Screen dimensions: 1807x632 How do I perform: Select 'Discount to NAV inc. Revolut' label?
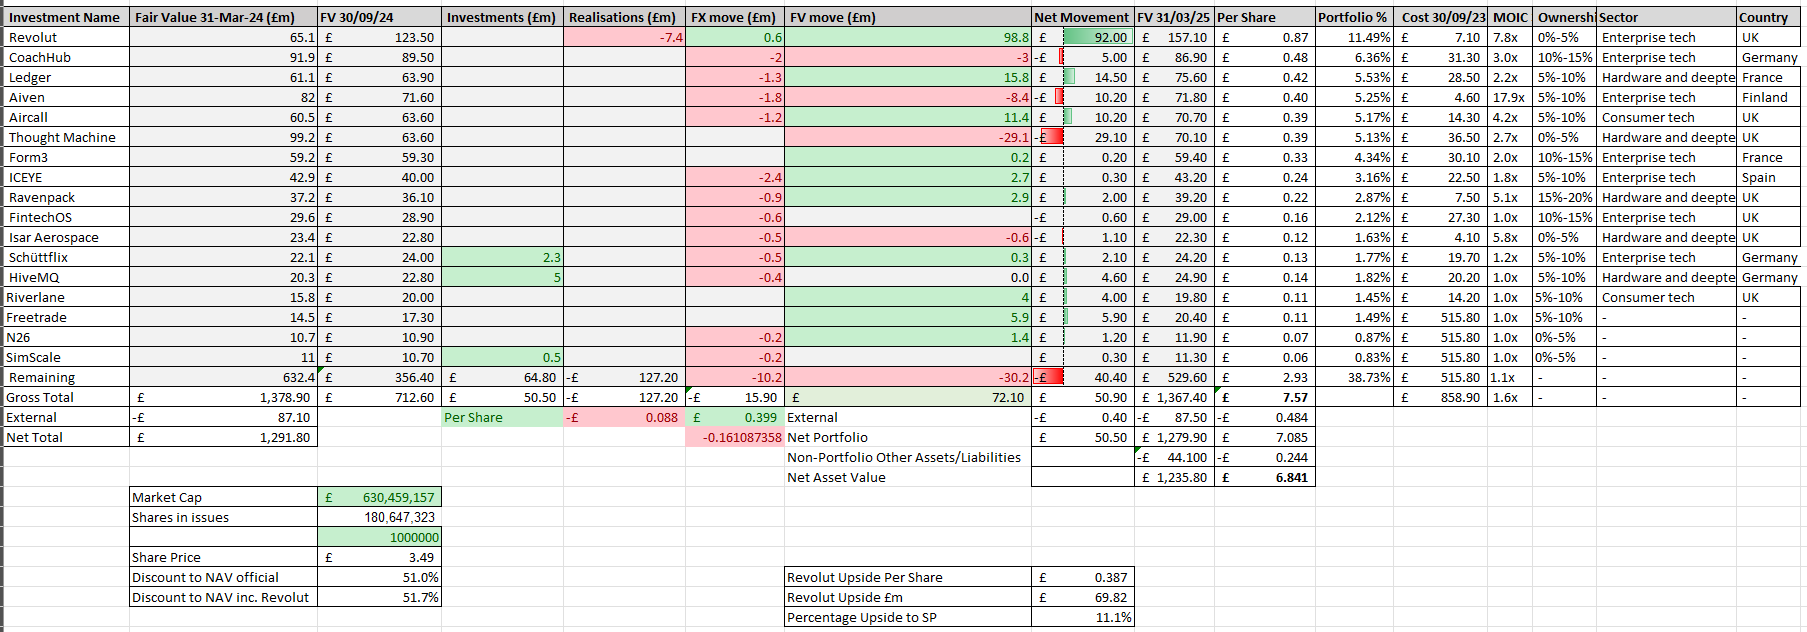pyautogui.click(x=223, y=597)
